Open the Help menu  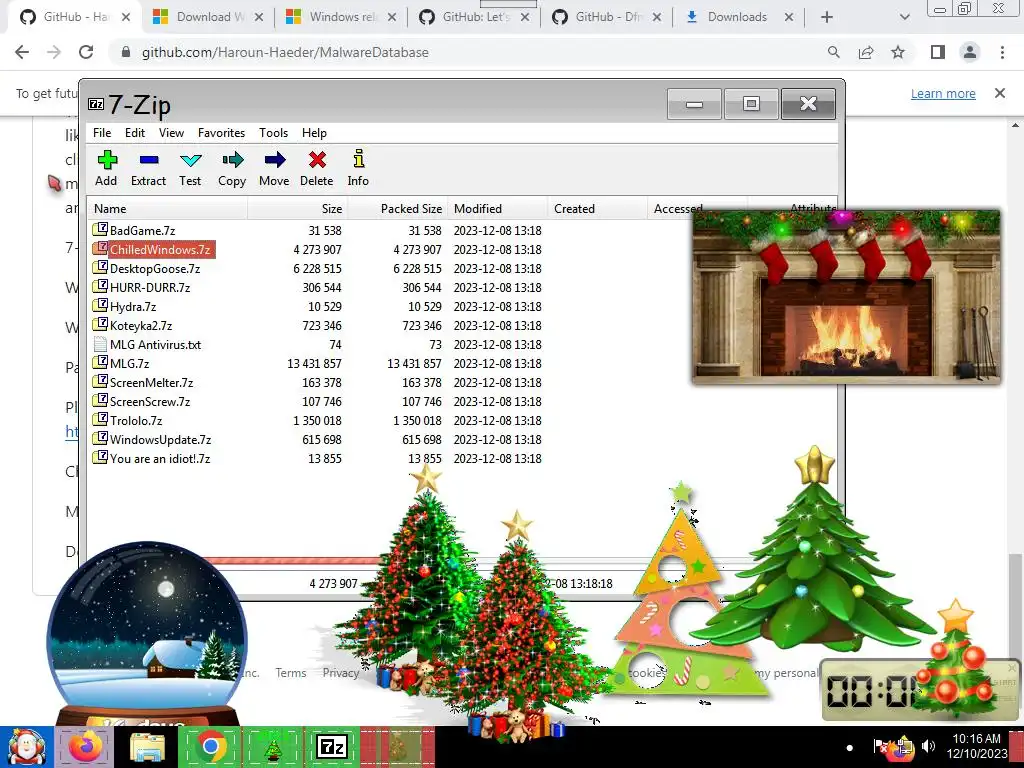[314, 133]
